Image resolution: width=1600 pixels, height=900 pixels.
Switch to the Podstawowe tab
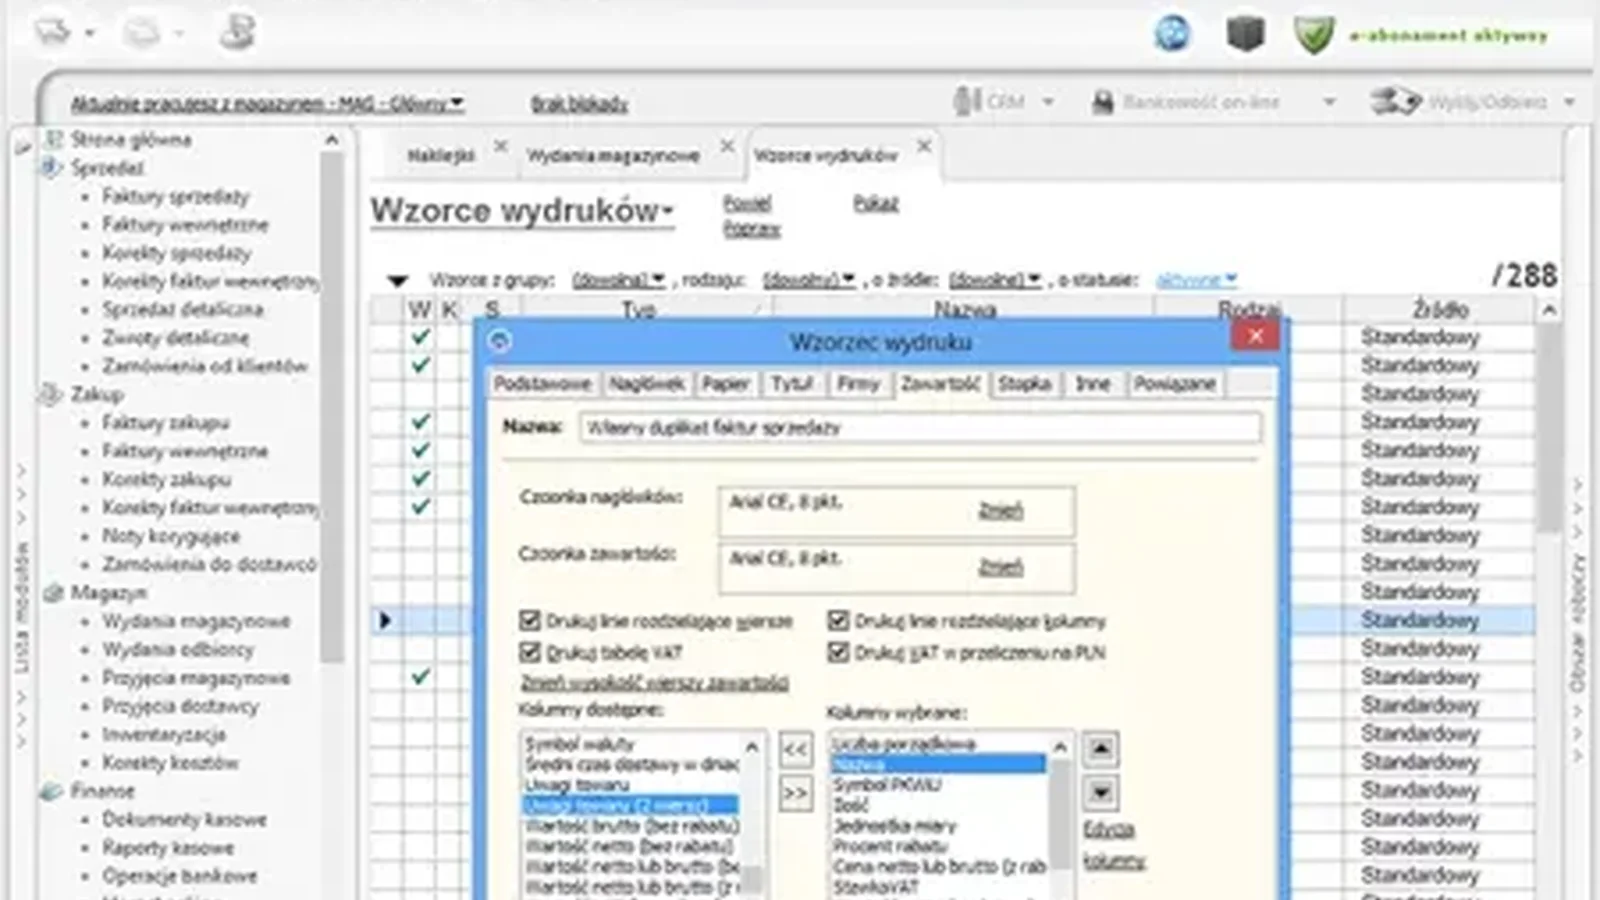pyautogui.click(x=542, y=384)
